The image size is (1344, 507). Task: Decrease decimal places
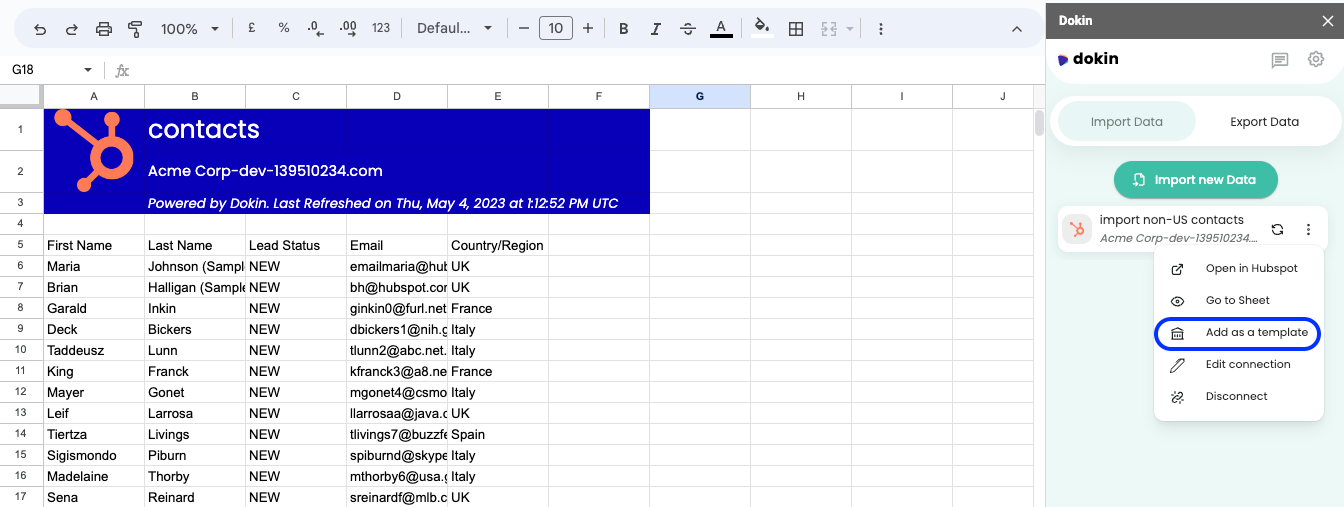click(316, 29)
